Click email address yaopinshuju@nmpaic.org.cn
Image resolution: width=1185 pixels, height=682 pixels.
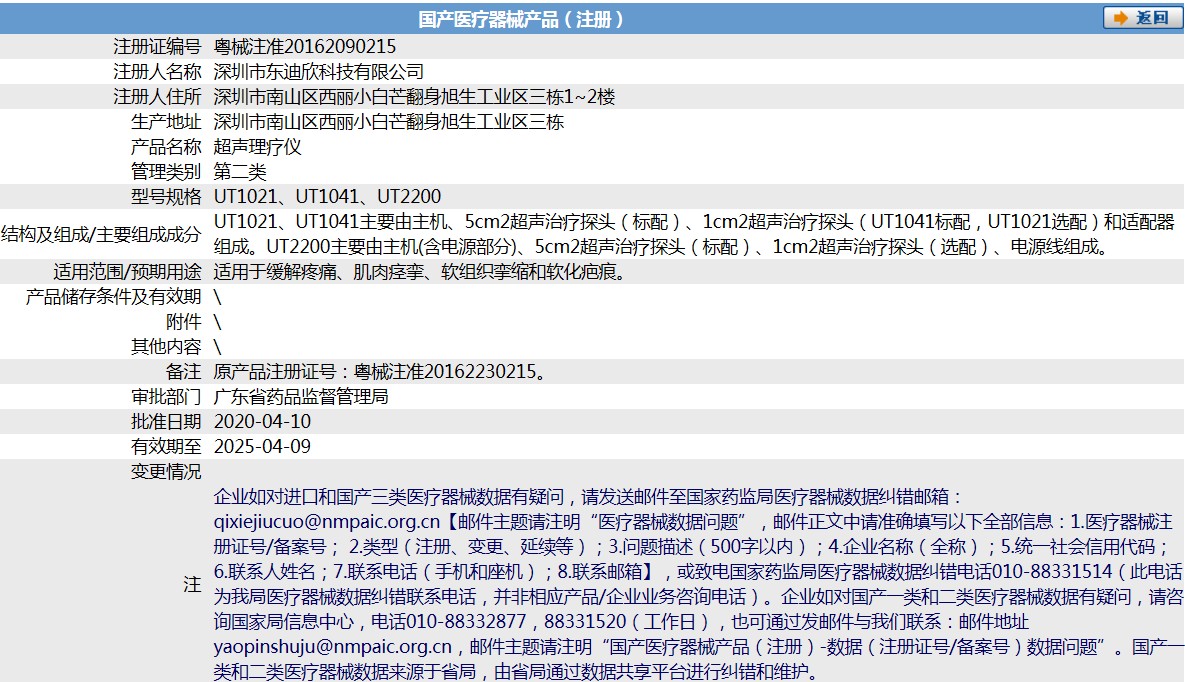pos(333,646)
